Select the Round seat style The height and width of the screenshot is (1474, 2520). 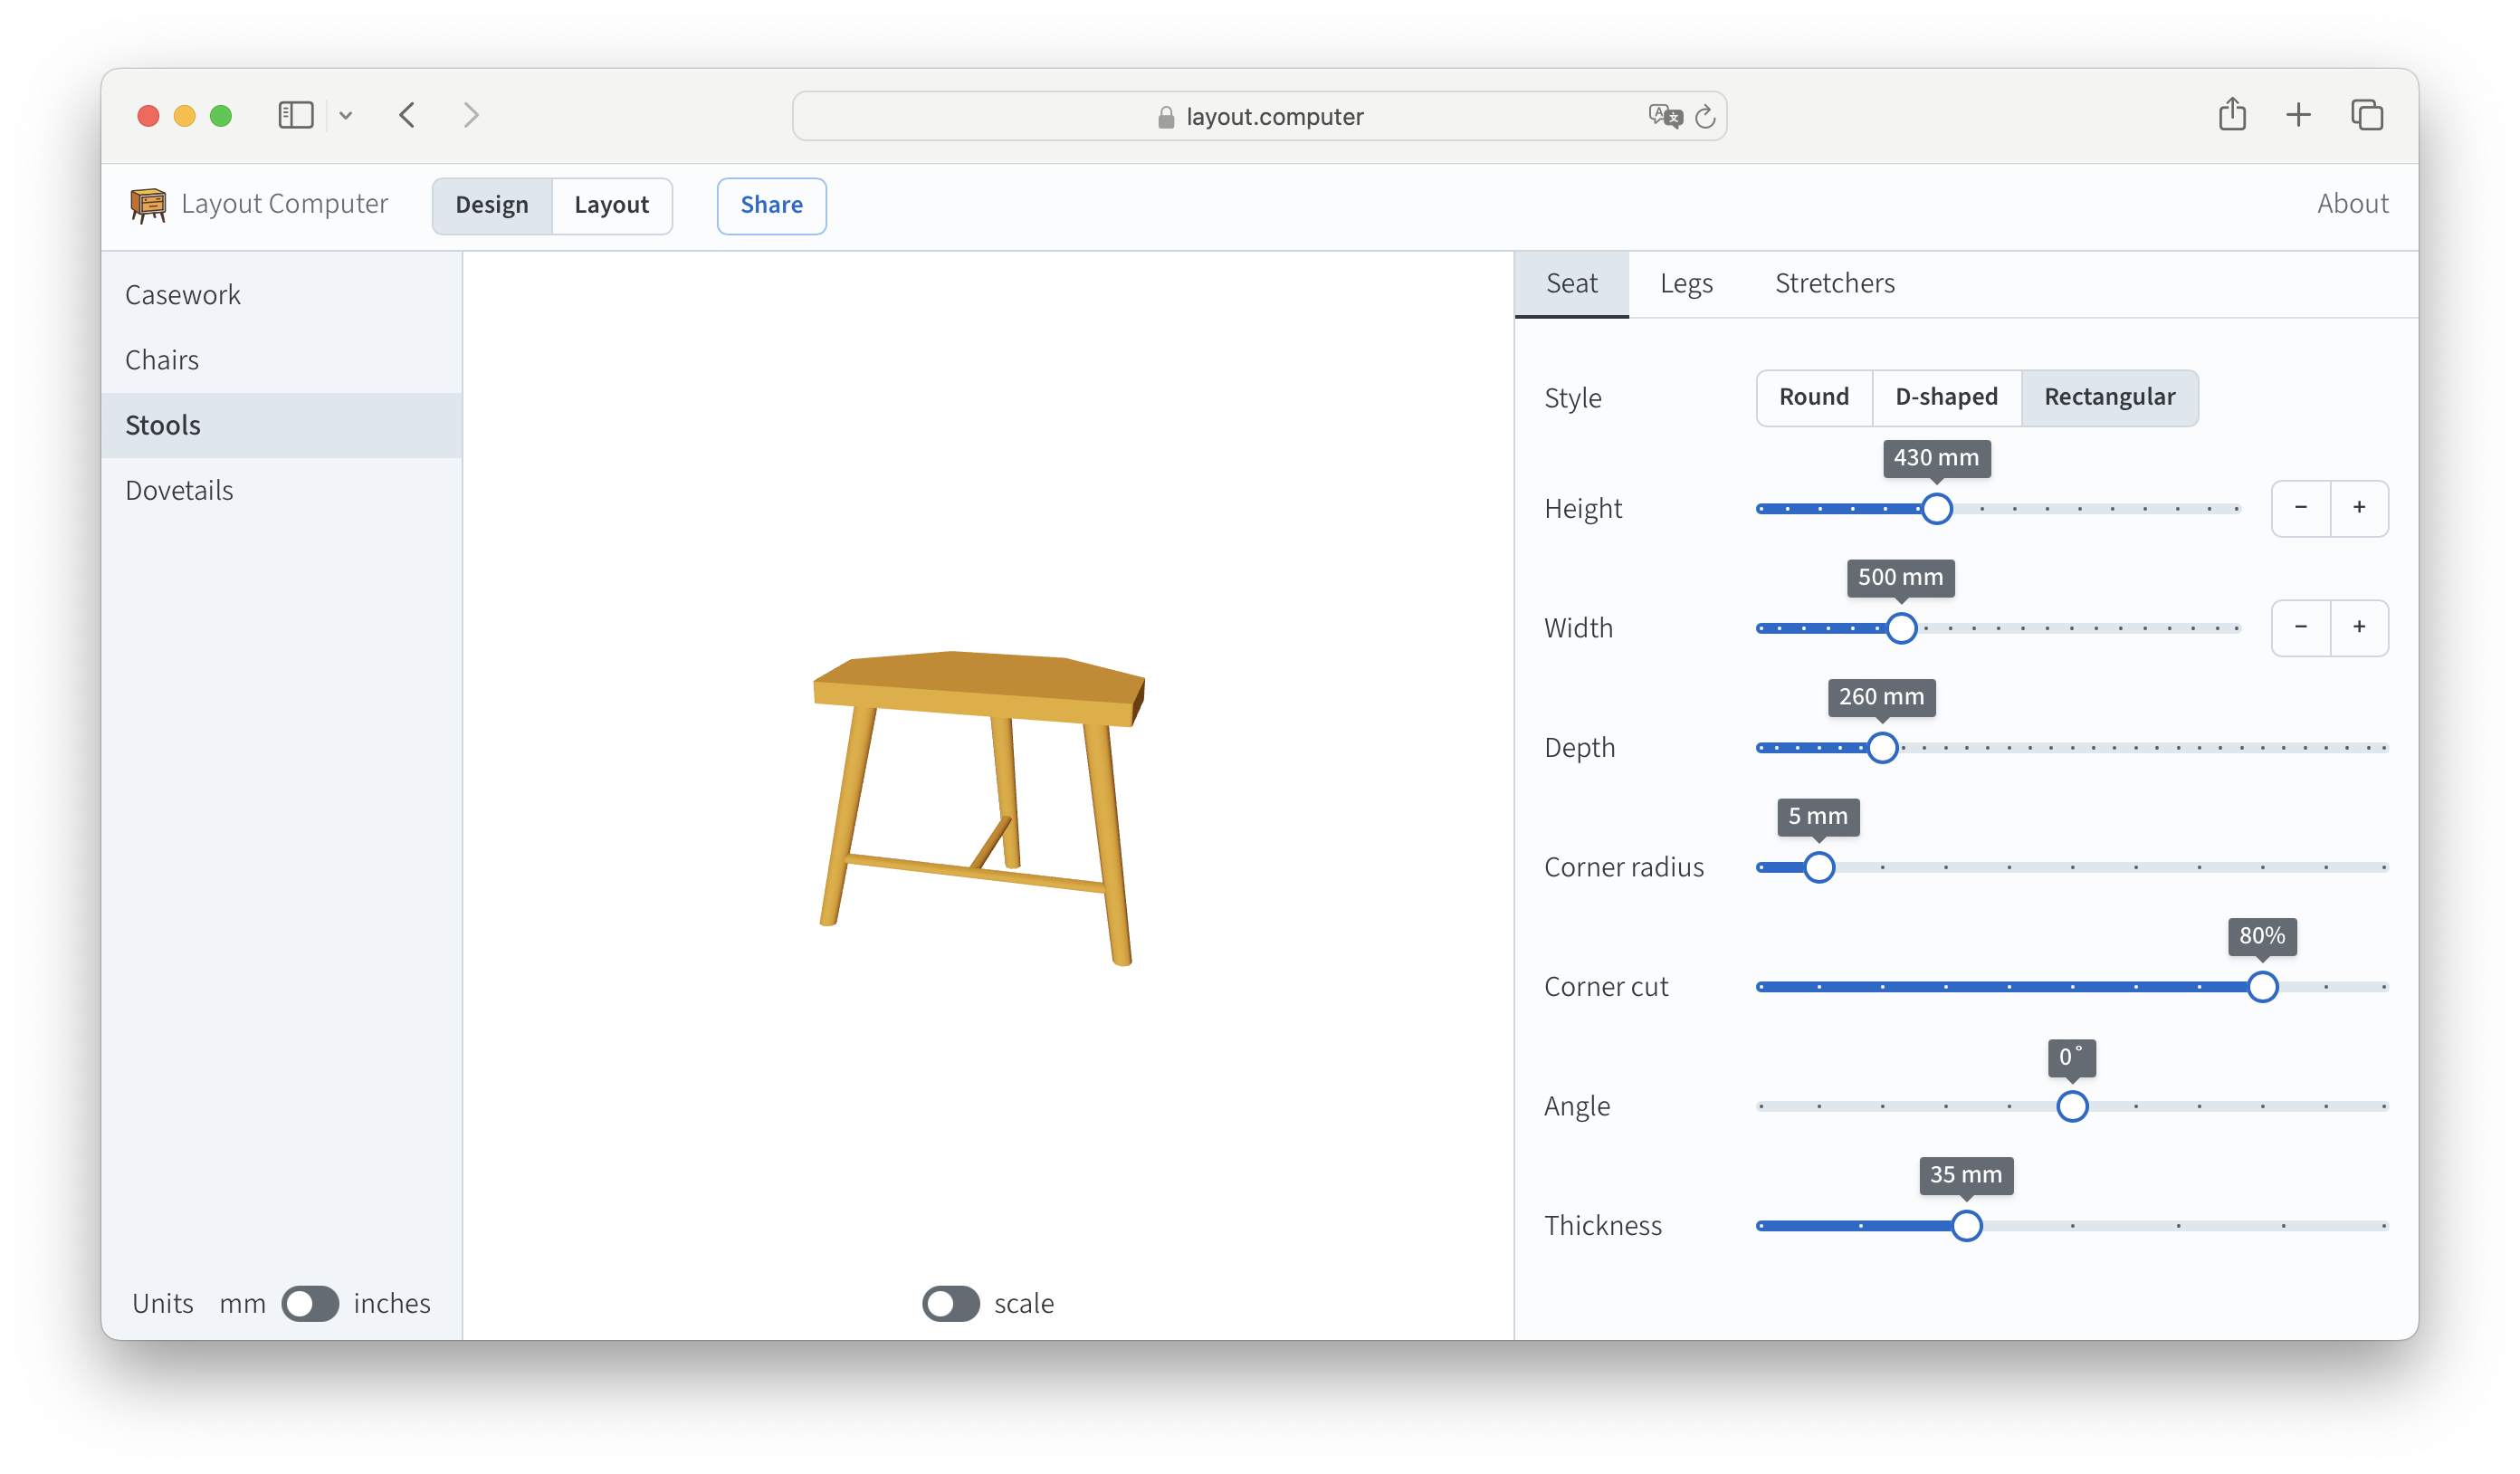[1813, 397]
